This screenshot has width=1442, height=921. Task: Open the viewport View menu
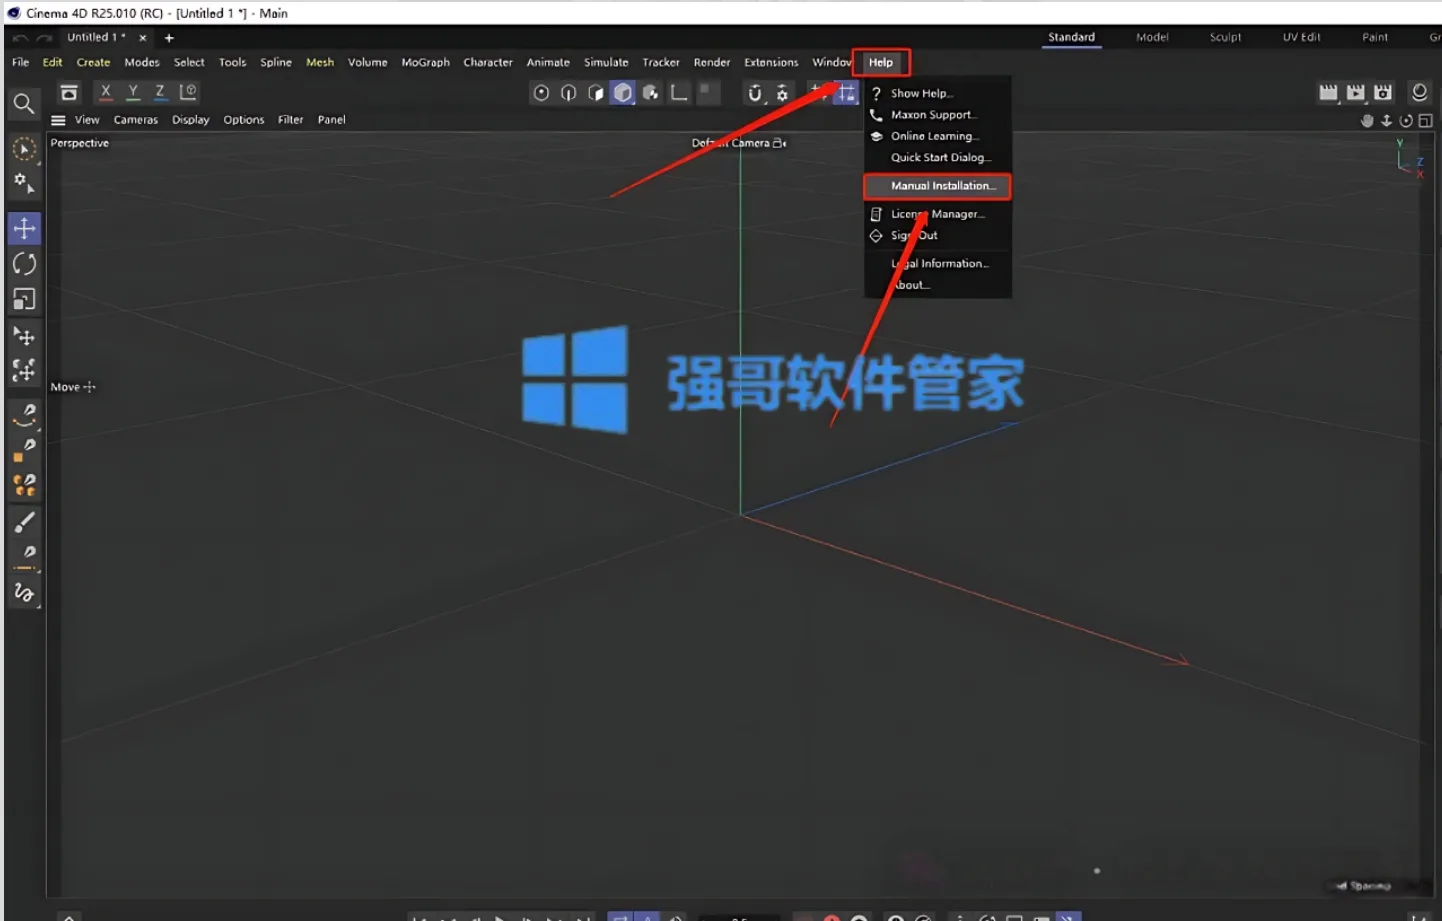(87, 120)
